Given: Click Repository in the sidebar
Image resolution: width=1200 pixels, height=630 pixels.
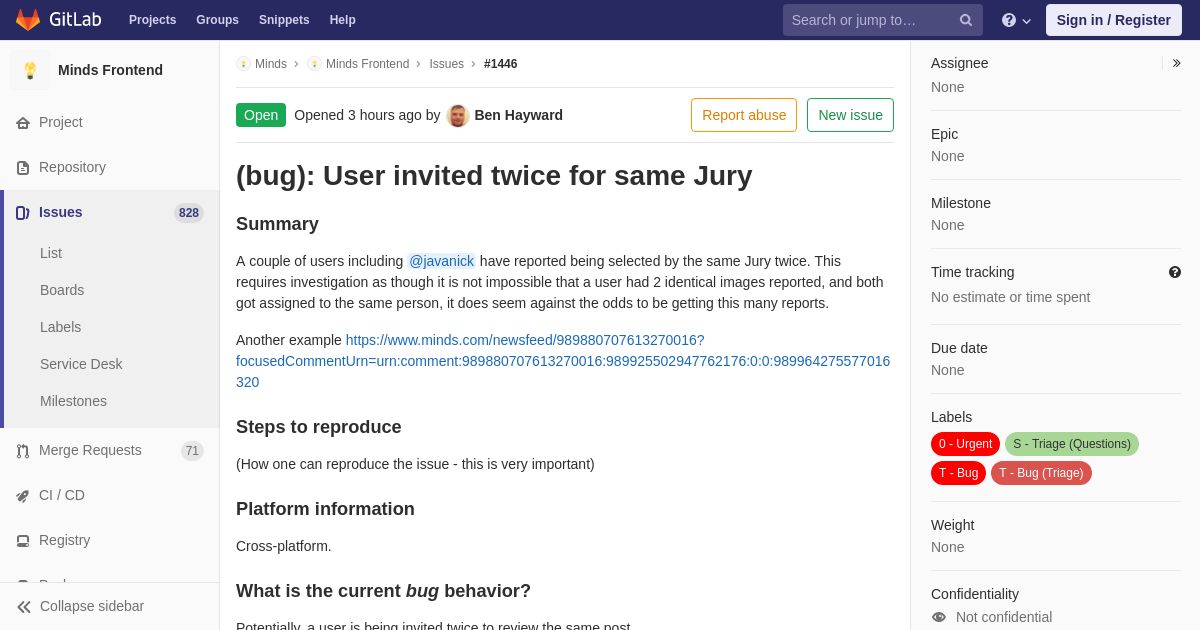Looking at the screenshot, I should 72,167.
